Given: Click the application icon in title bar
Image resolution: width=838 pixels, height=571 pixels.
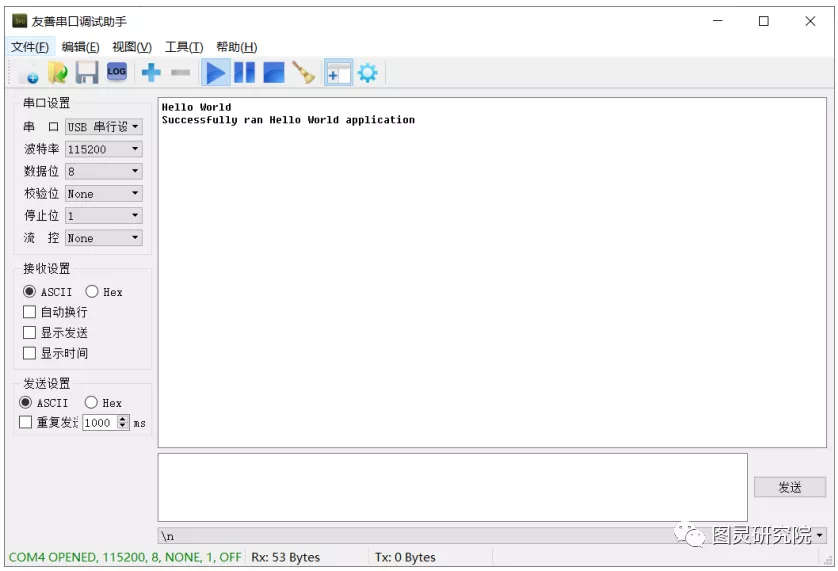Looking at the screenshot, I should tap(20, 21).
